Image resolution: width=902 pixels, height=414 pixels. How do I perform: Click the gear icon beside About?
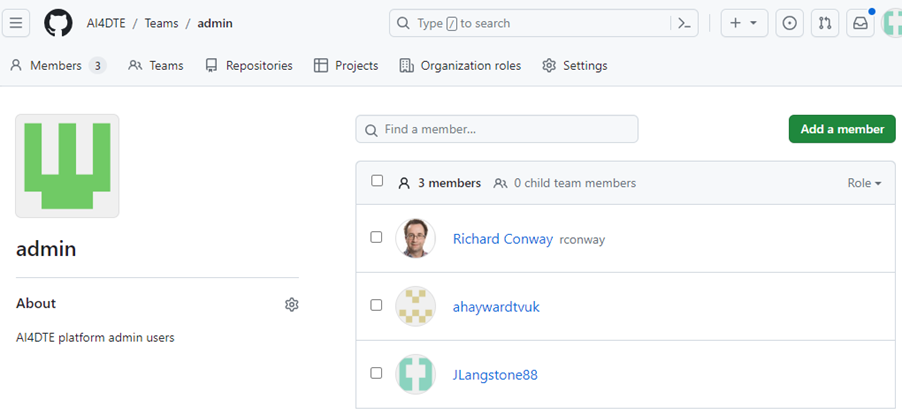click(292, 304)
